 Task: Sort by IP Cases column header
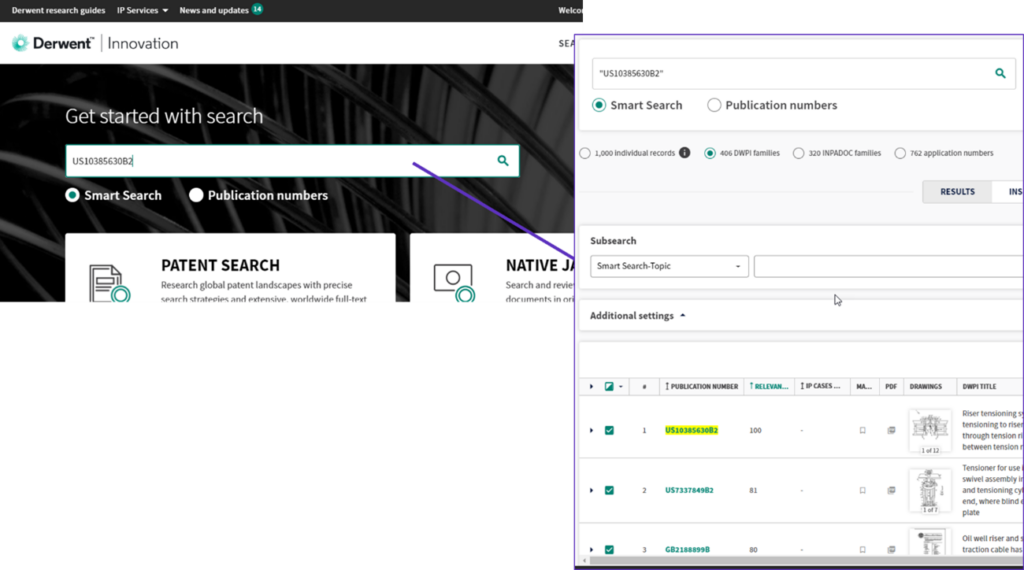[820, 387]
